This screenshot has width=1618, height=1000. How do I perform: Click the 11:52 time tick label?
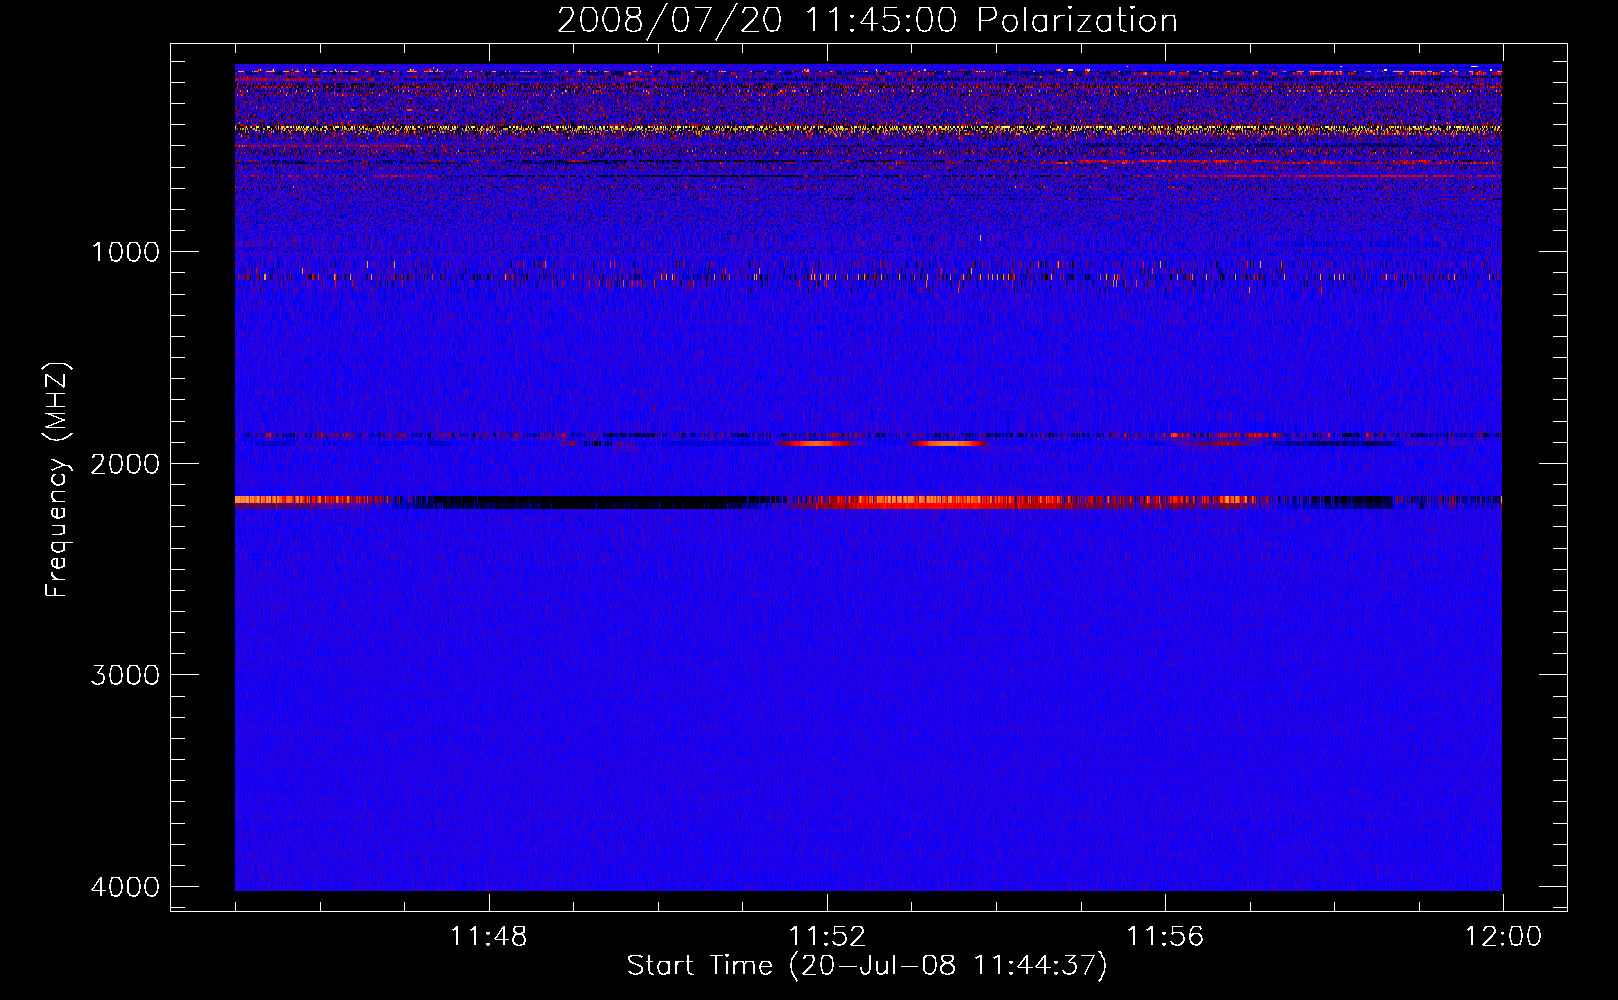pyautogui.click(x=827, y=937)
